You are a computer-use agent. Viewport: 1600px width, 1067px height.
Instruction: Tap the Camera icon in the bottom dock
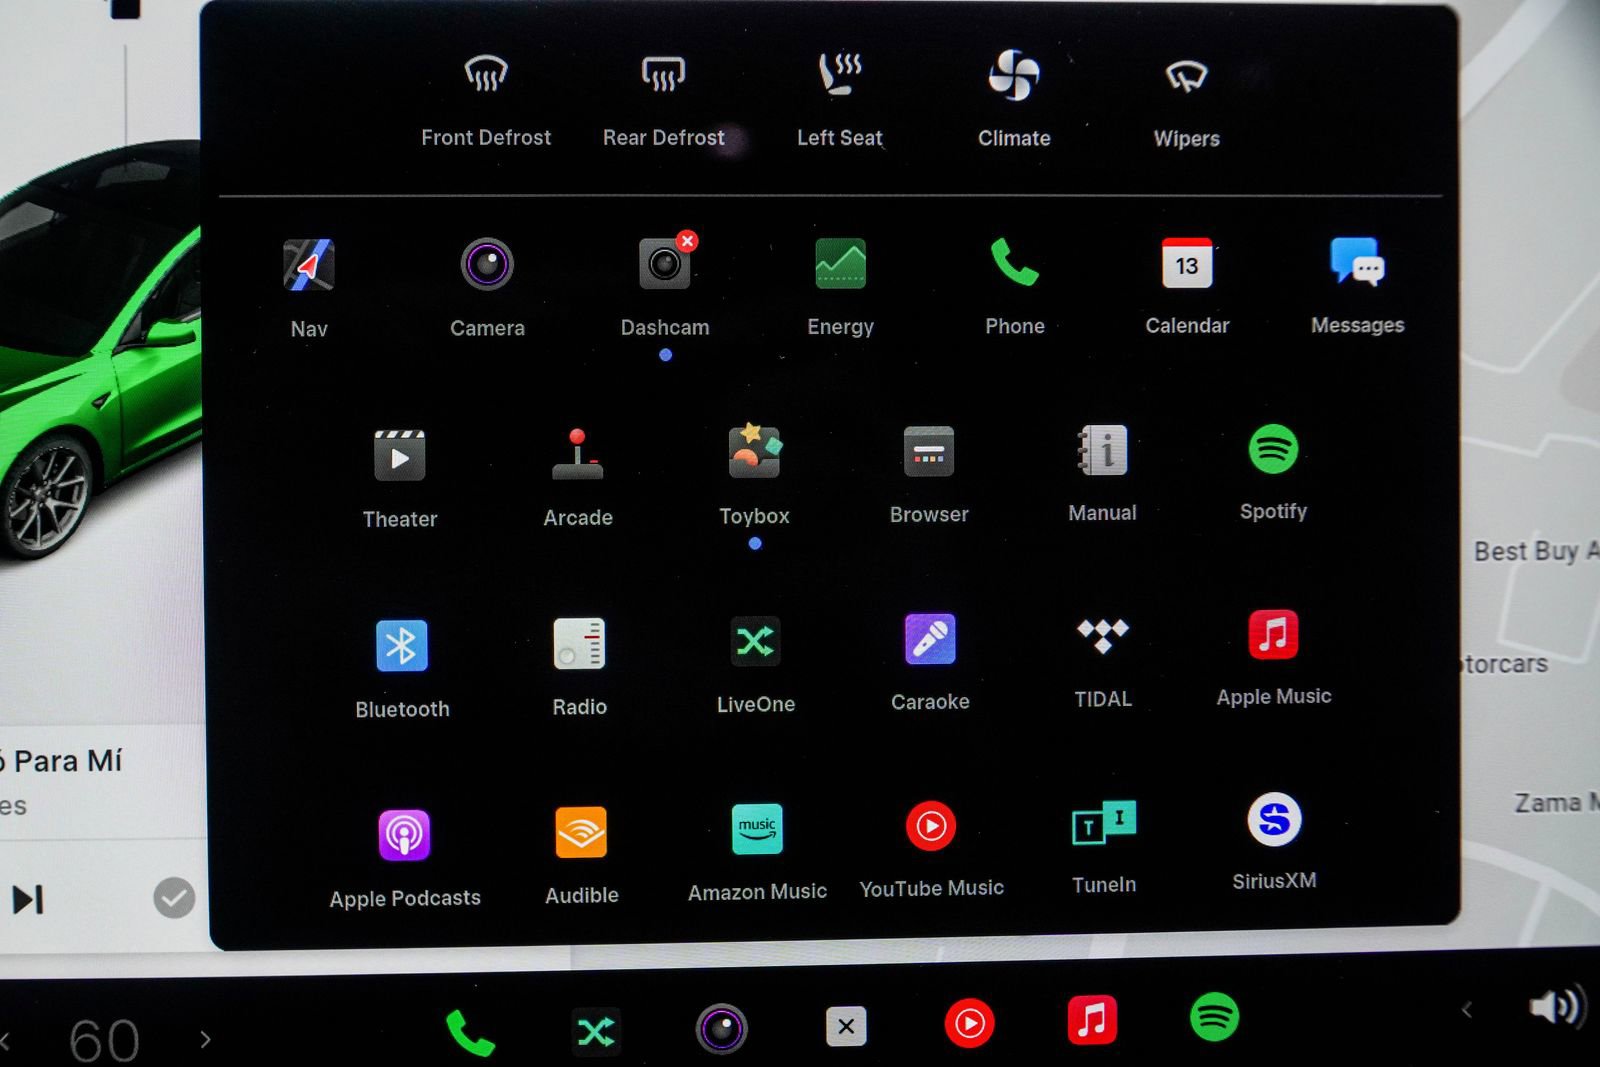point(721,1029)
